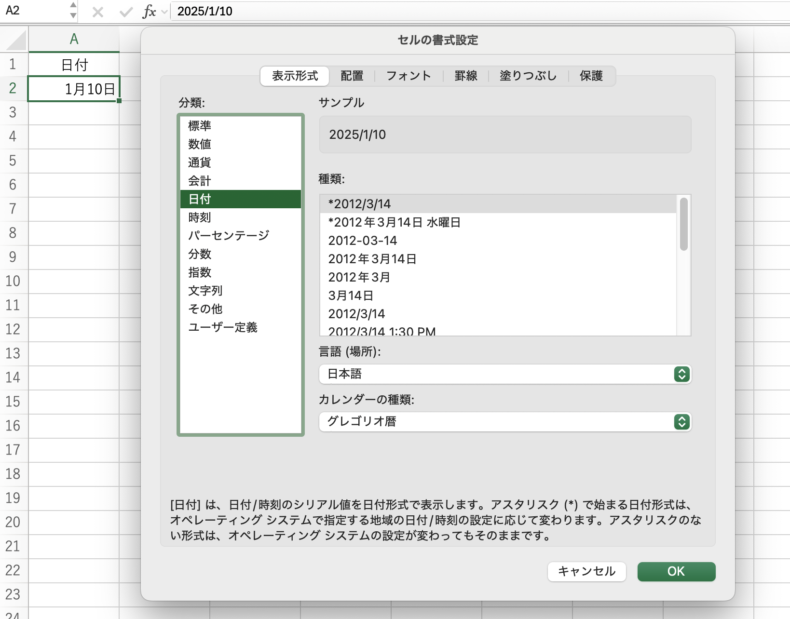Click the fx insert function icon
This screenshot has height=619, width=790.
148,12
